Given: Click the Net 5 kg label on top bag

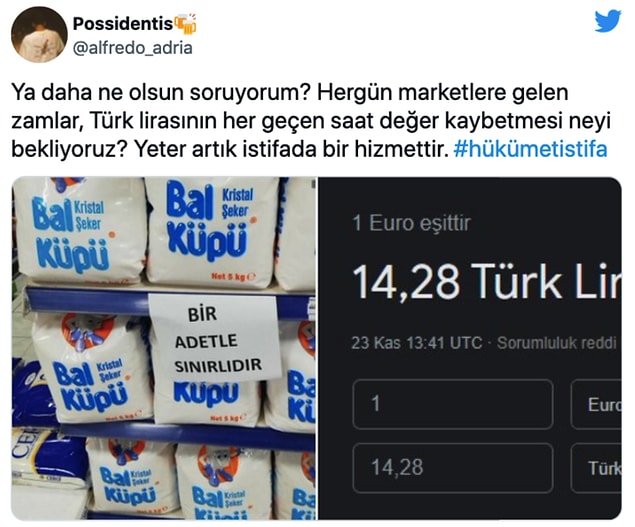Looking at the screenshot, I should pyautogui.click(x=234, y=277).
